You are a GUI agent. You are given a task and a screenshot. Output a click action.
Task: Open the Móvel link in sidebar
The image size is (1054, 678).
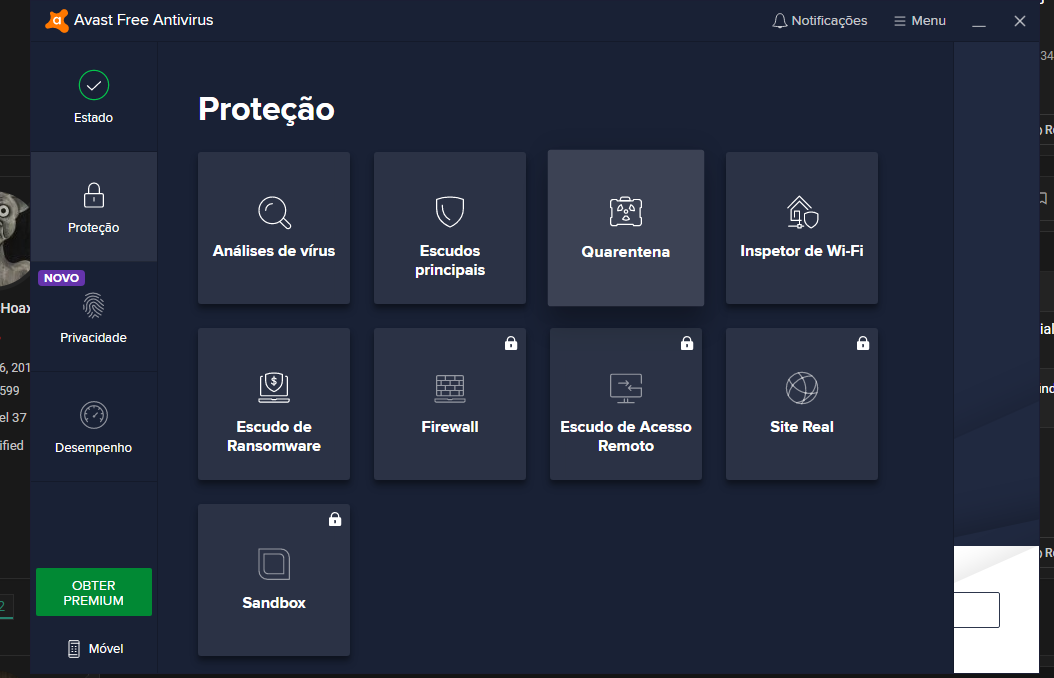tap(95, 648)
